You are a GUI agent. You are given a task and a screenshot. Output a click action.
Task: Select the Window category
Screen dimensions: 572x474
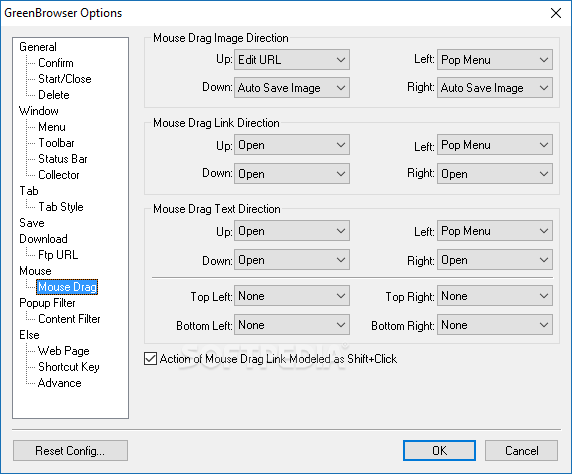coord(39,111)
